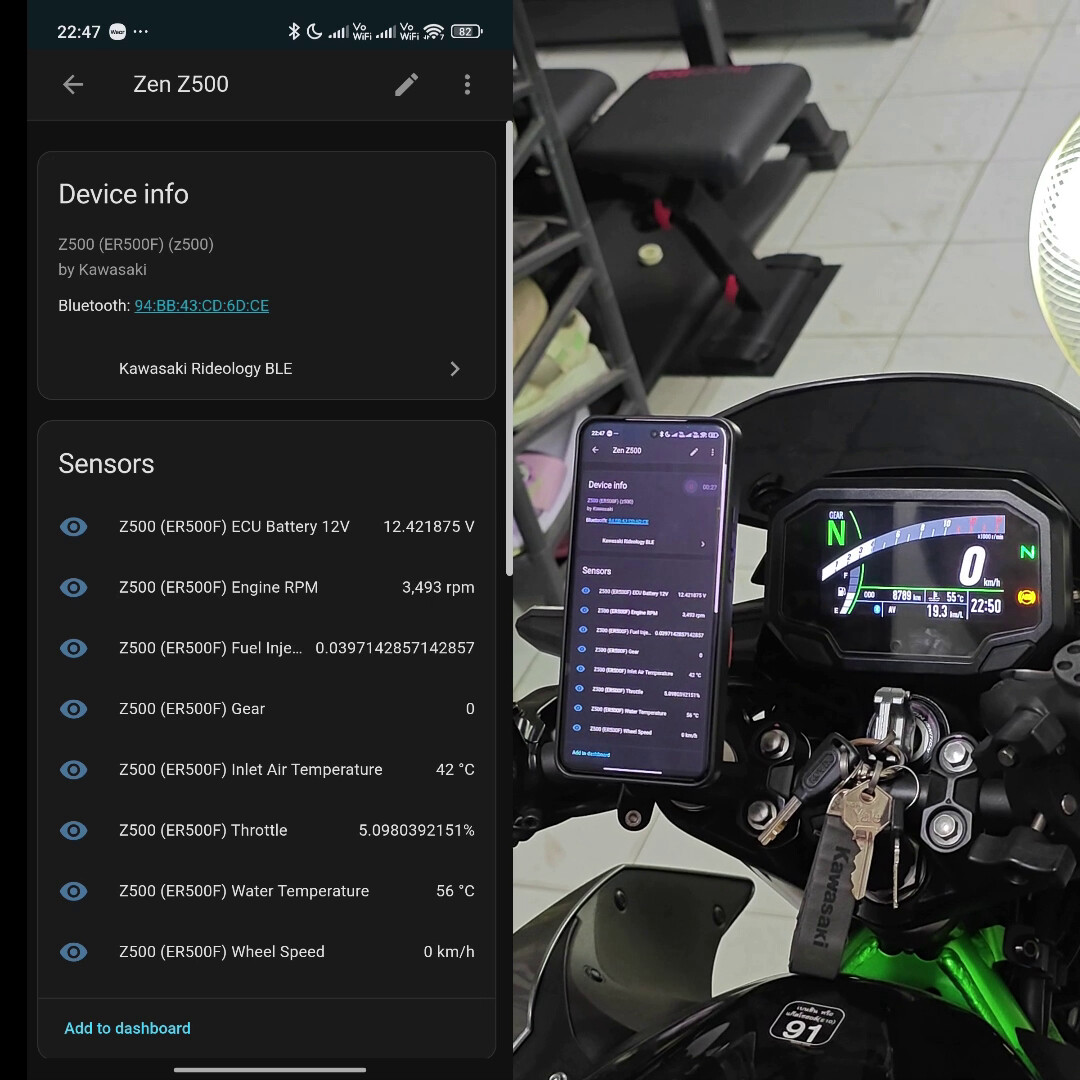Toggle eye icon for Engine RPM
This screenshot has height=1080, width=1080.
74,588
